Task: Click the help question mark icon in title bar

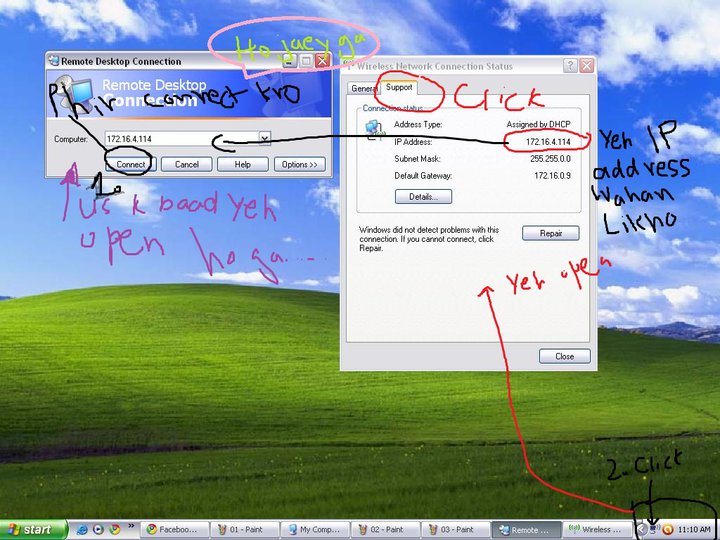Action: click(569, 66)
